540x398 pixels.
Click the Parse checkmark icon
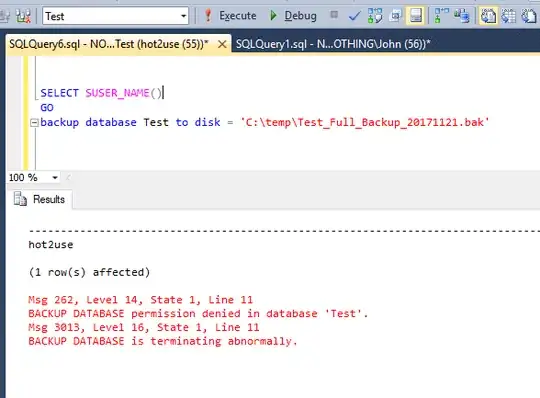point(354,16)
